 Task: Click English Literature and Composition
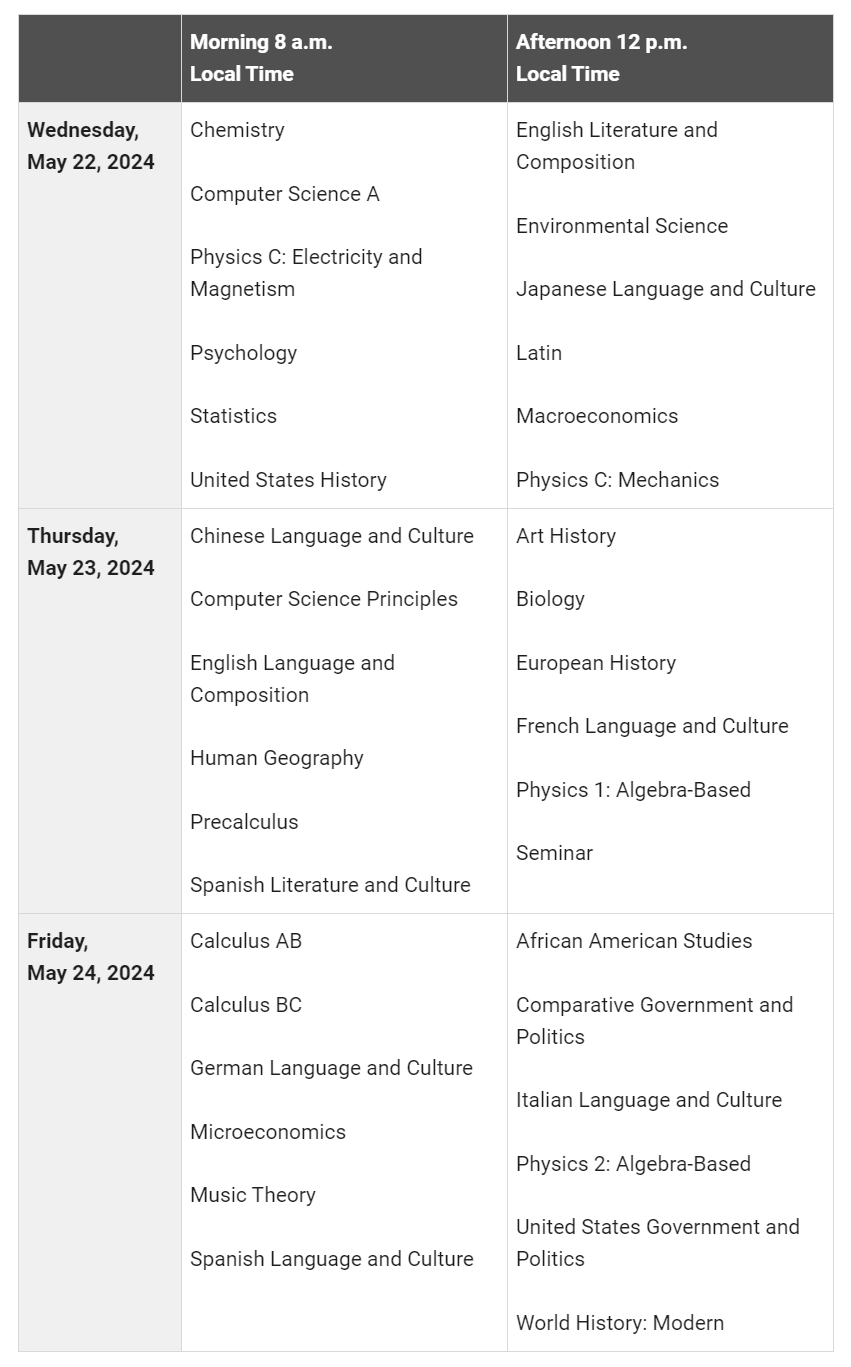click(x=616, y=146)
